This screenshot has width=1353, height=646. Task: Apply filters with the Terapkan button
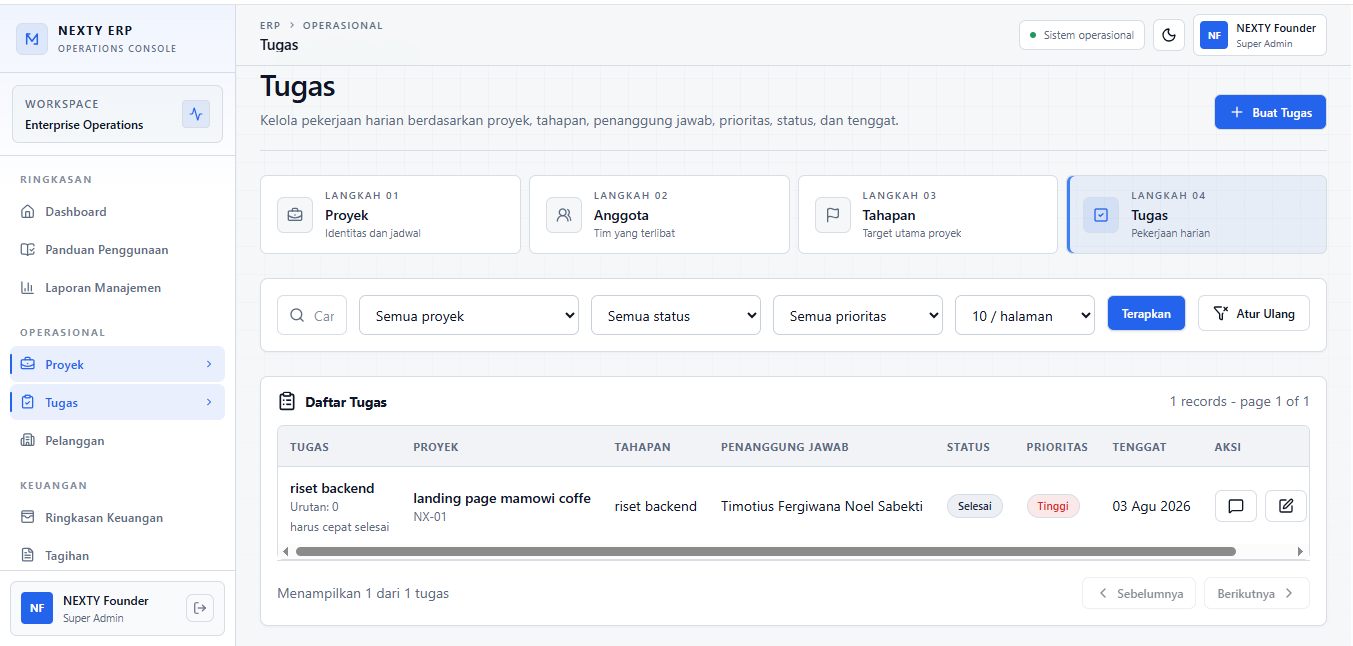[1146, 314]
